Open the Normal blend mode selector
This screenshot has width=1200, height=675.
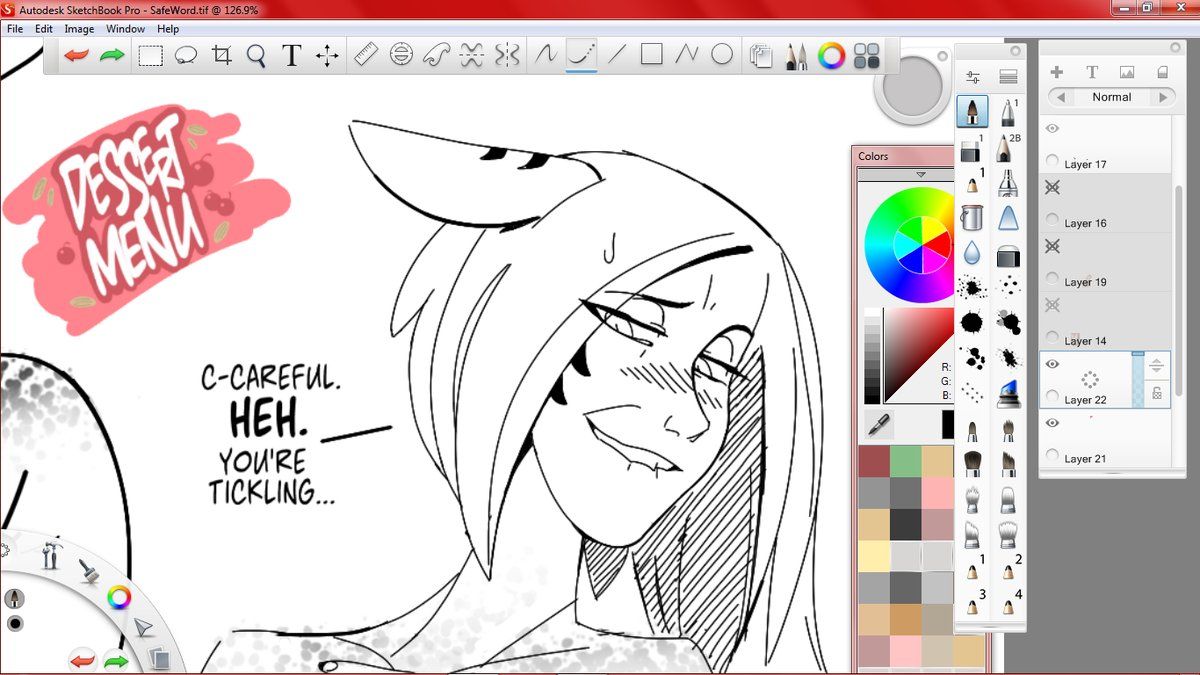click(x=1111, y=97)
